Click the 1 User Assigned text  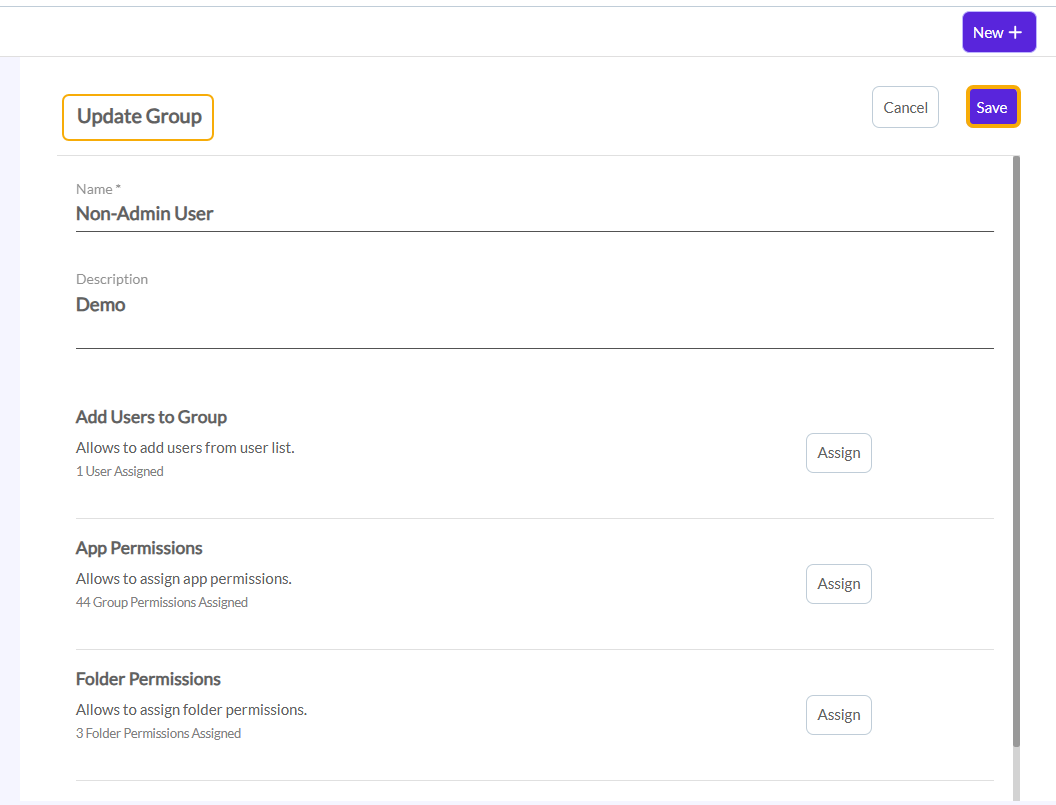[x=120, y=471]
